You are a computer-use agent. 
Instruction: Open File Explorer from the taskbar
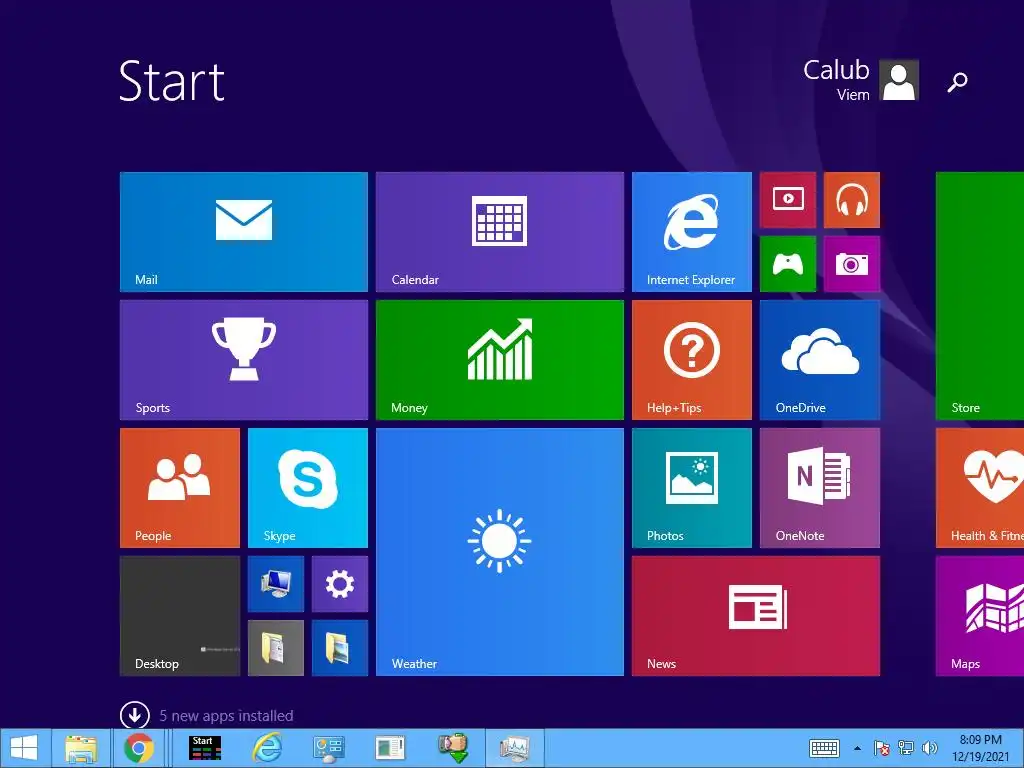81,748
